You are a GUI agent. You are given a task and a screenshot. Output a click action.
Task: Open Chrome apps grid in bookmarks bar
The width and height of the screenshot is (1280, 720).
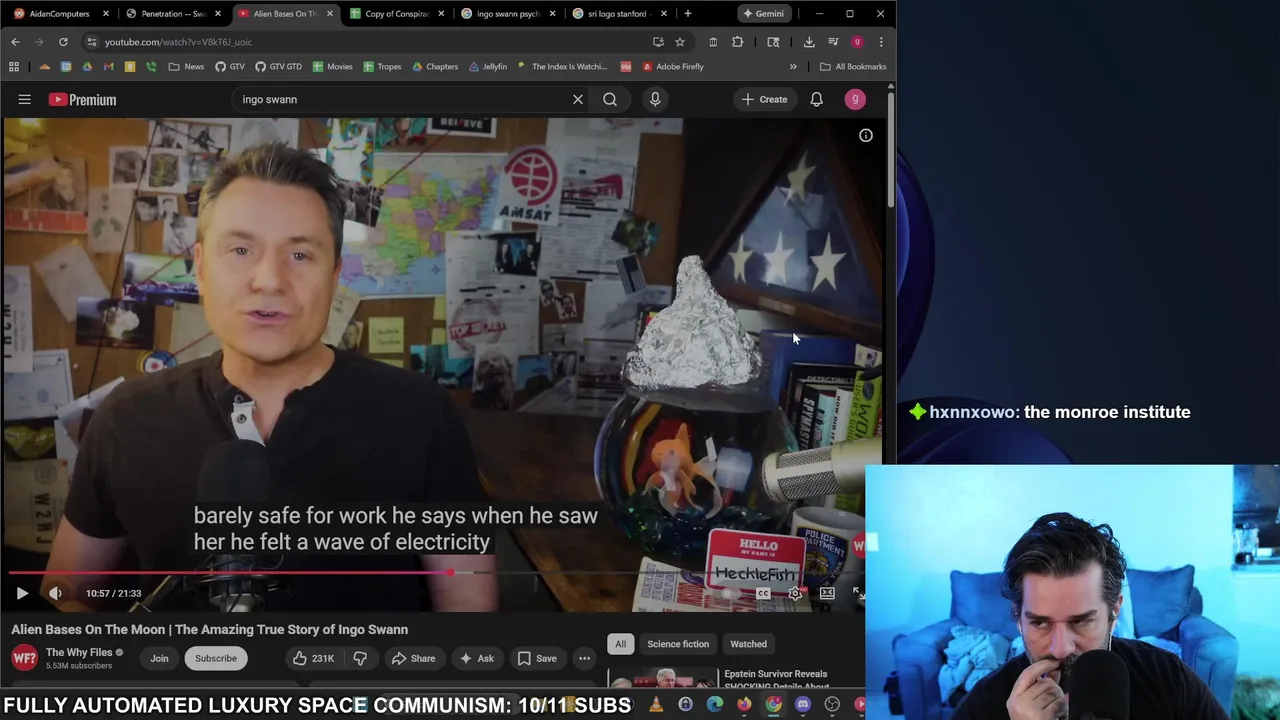pos(14,67)
